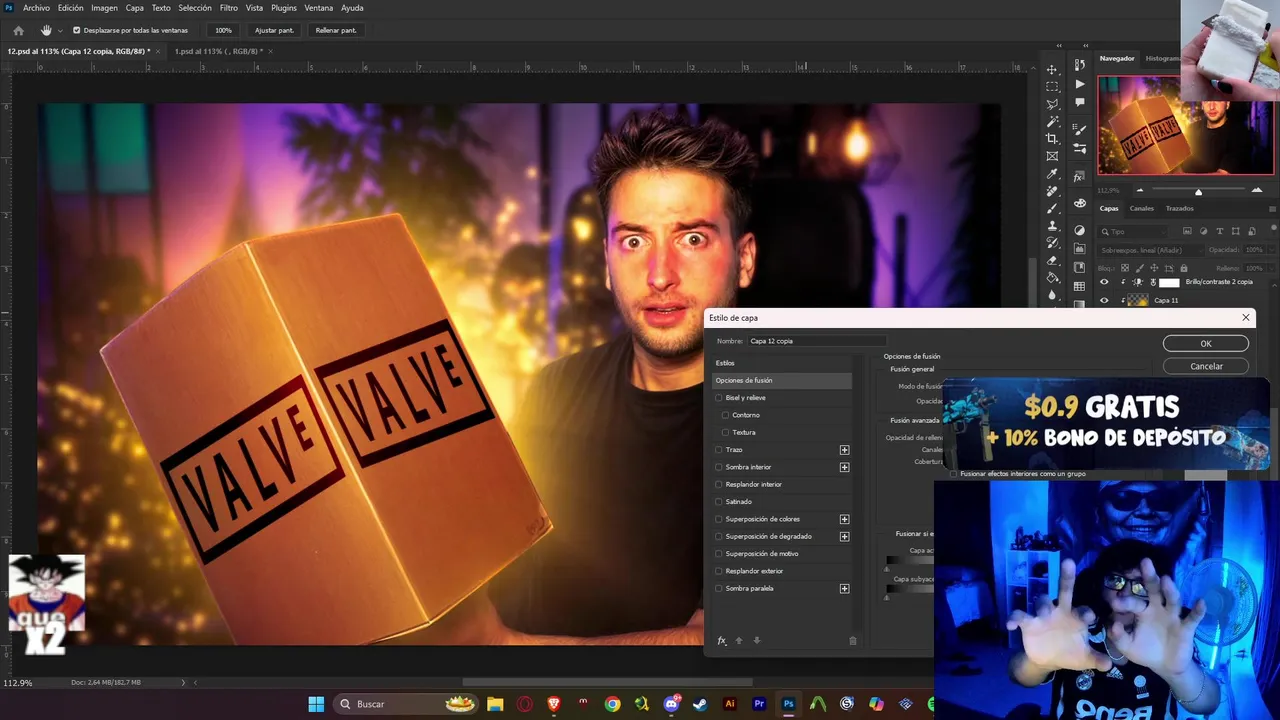The height and width of the screenshot is (720, 1280).
Task: Click the Ajustar pant. button
Action: (272, 30)
